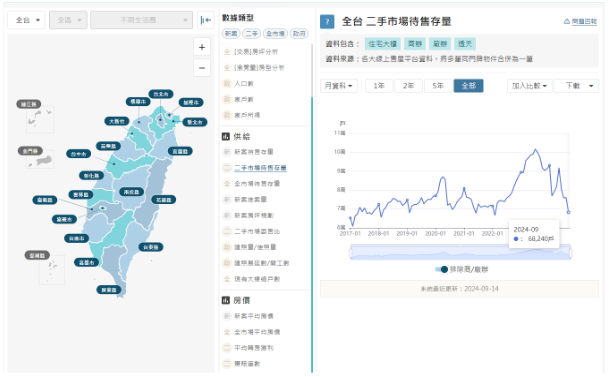Image resolution: width=609 pixels, height=377 pixels.
Task: Click the 屏東縣 map label
Action: tap(109, 290)
